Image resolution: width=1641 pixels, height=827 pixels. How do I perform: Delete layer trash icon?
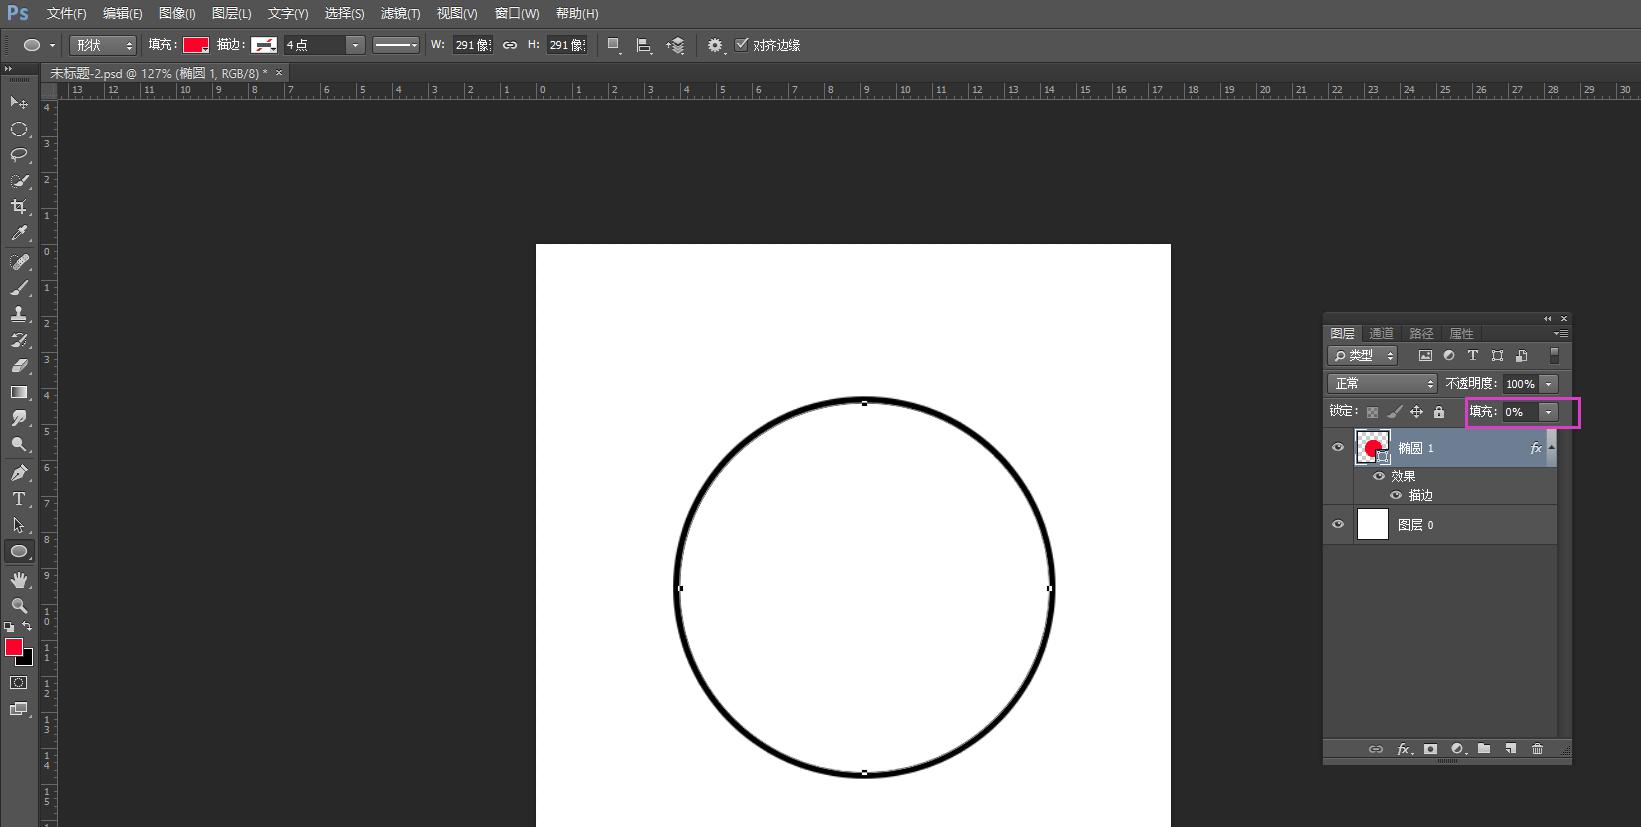[x=1538, y=749]
